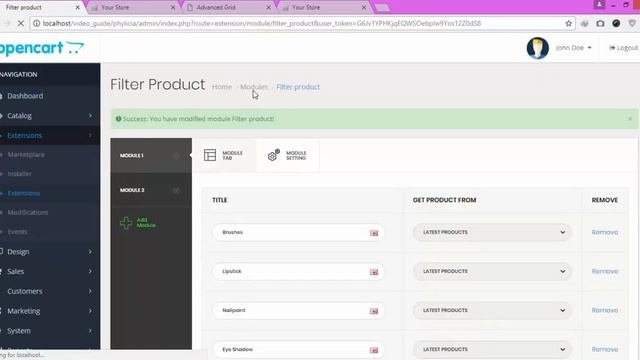Remove the Nailpaint tab row
The height and width of the screenshot is (360, 640).
[x=605, y=311]
